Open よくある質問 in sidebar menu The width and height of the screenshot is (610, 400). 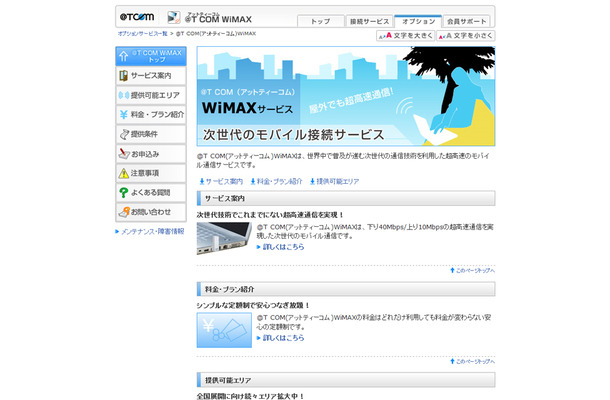(151, 193)
